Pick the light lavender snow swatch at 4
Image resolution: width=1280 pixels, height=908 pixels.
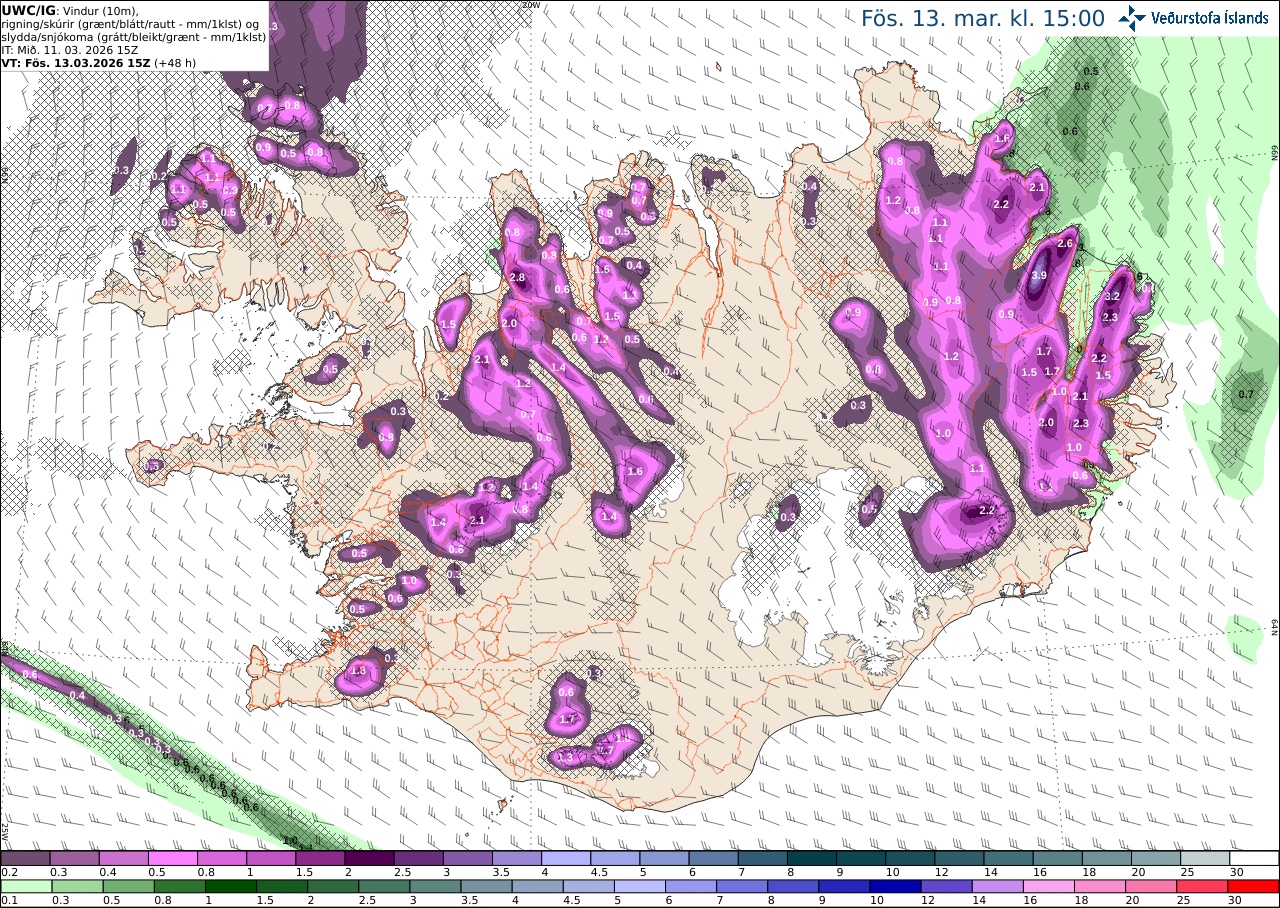point(566,858)
